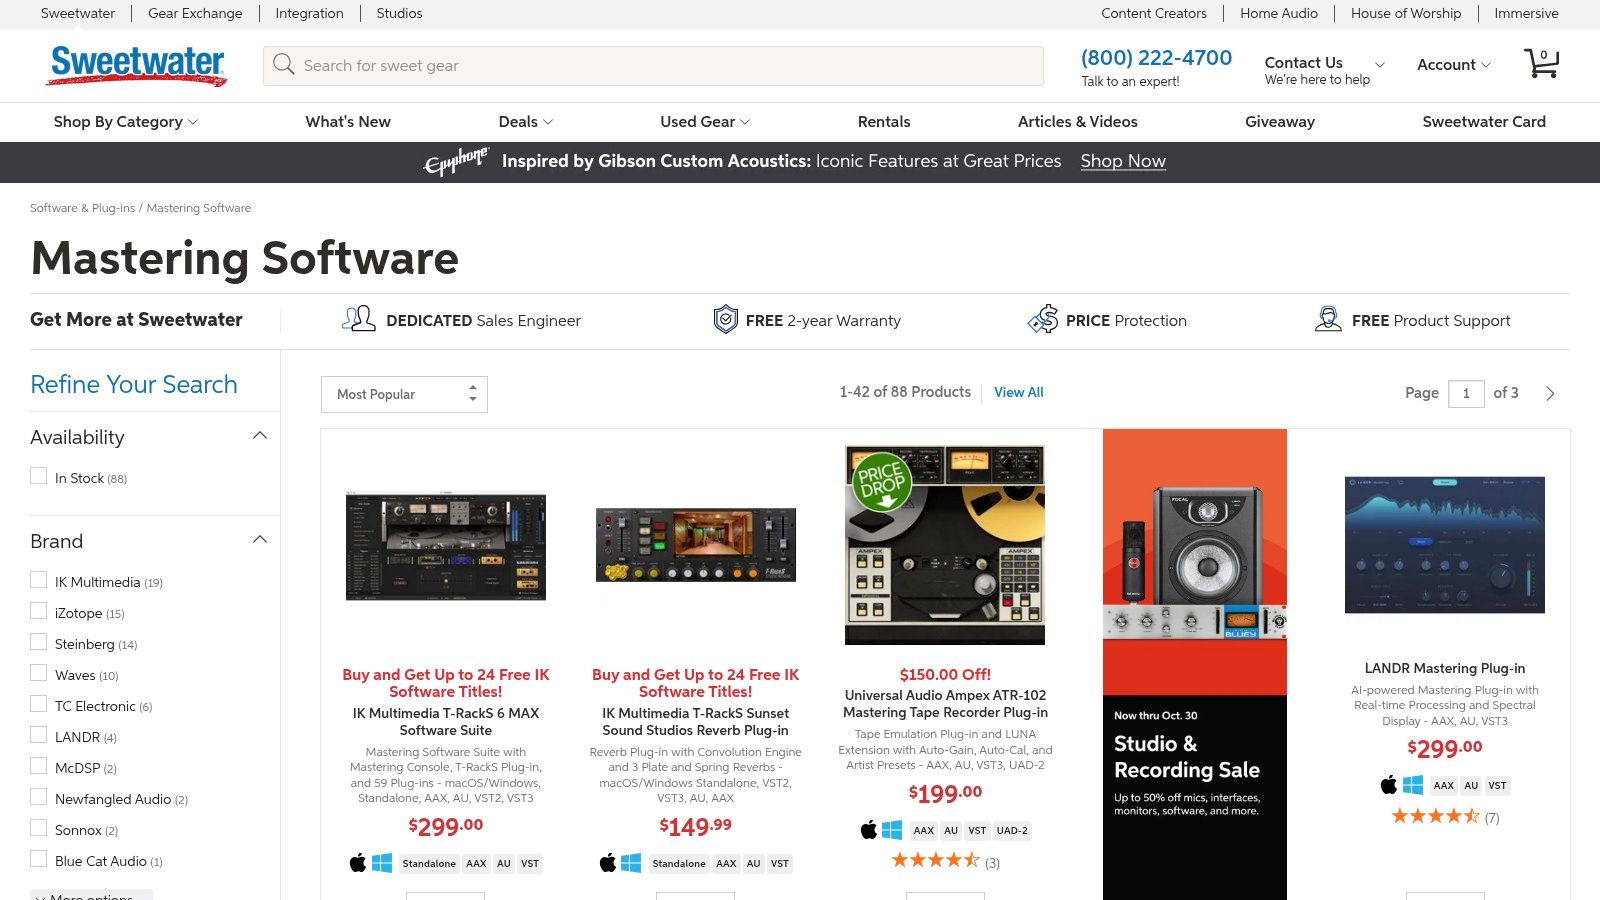Screen dimensions: 1600x900
Task: Check the Sonnox brand filter
Action: coord(39,828)
